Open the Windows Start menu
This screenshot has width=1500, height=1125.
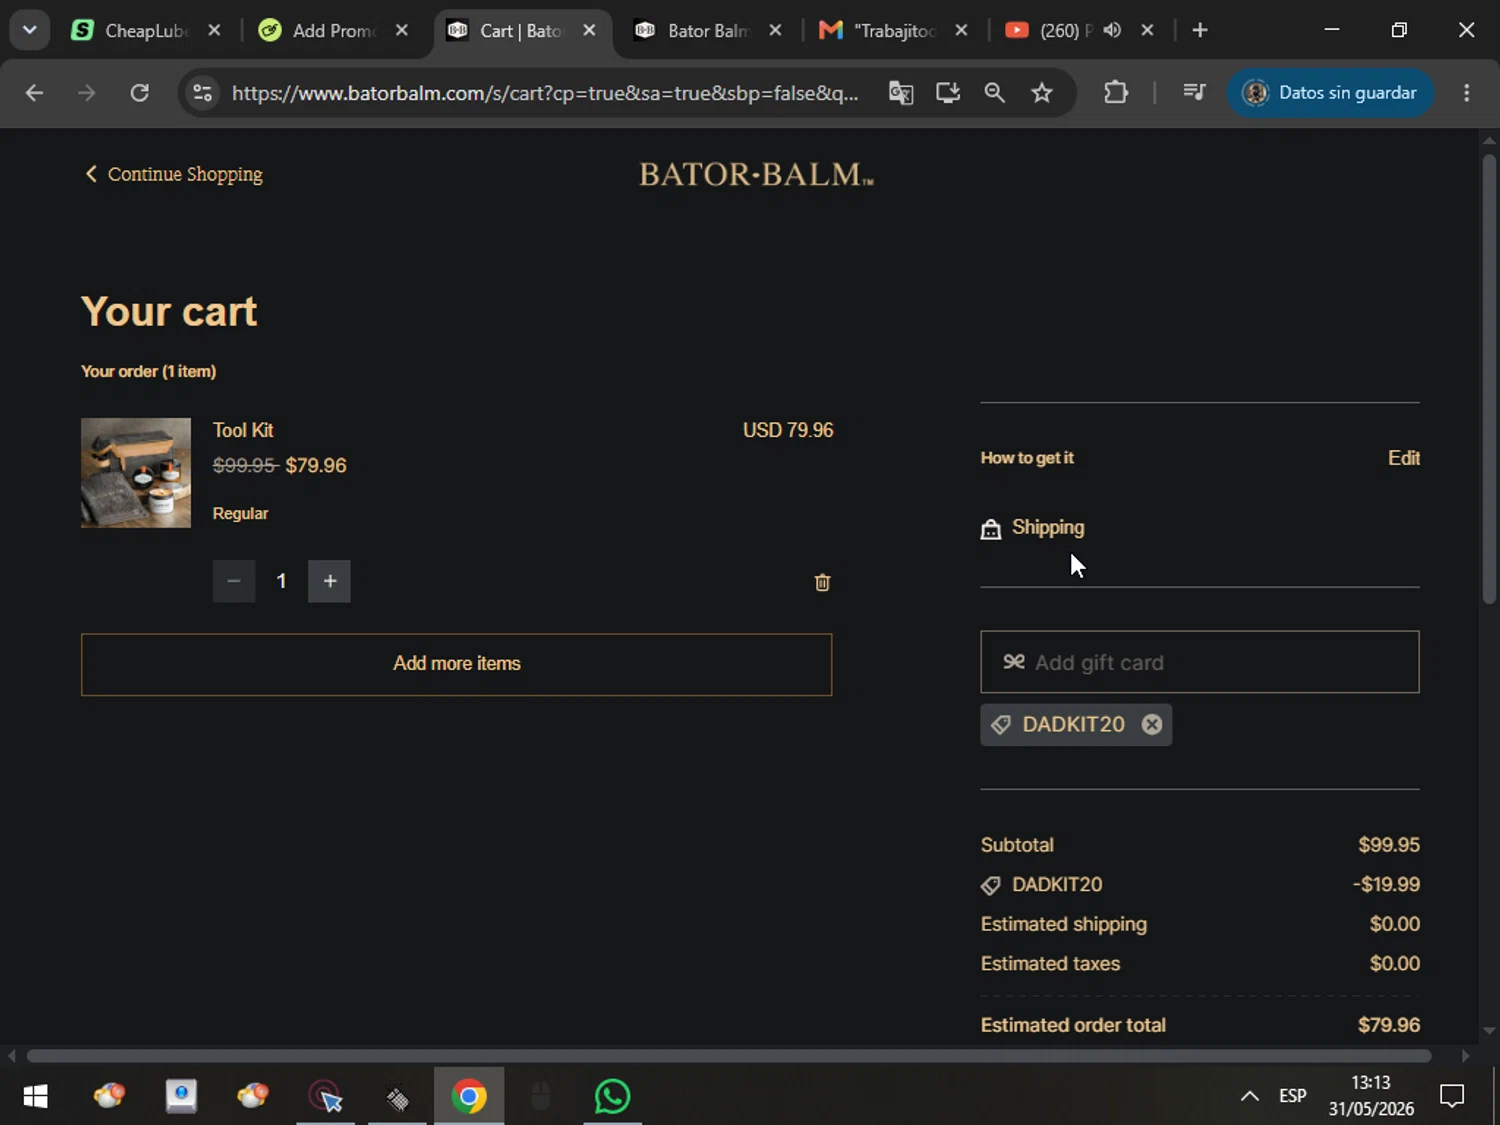point(35,1097)
